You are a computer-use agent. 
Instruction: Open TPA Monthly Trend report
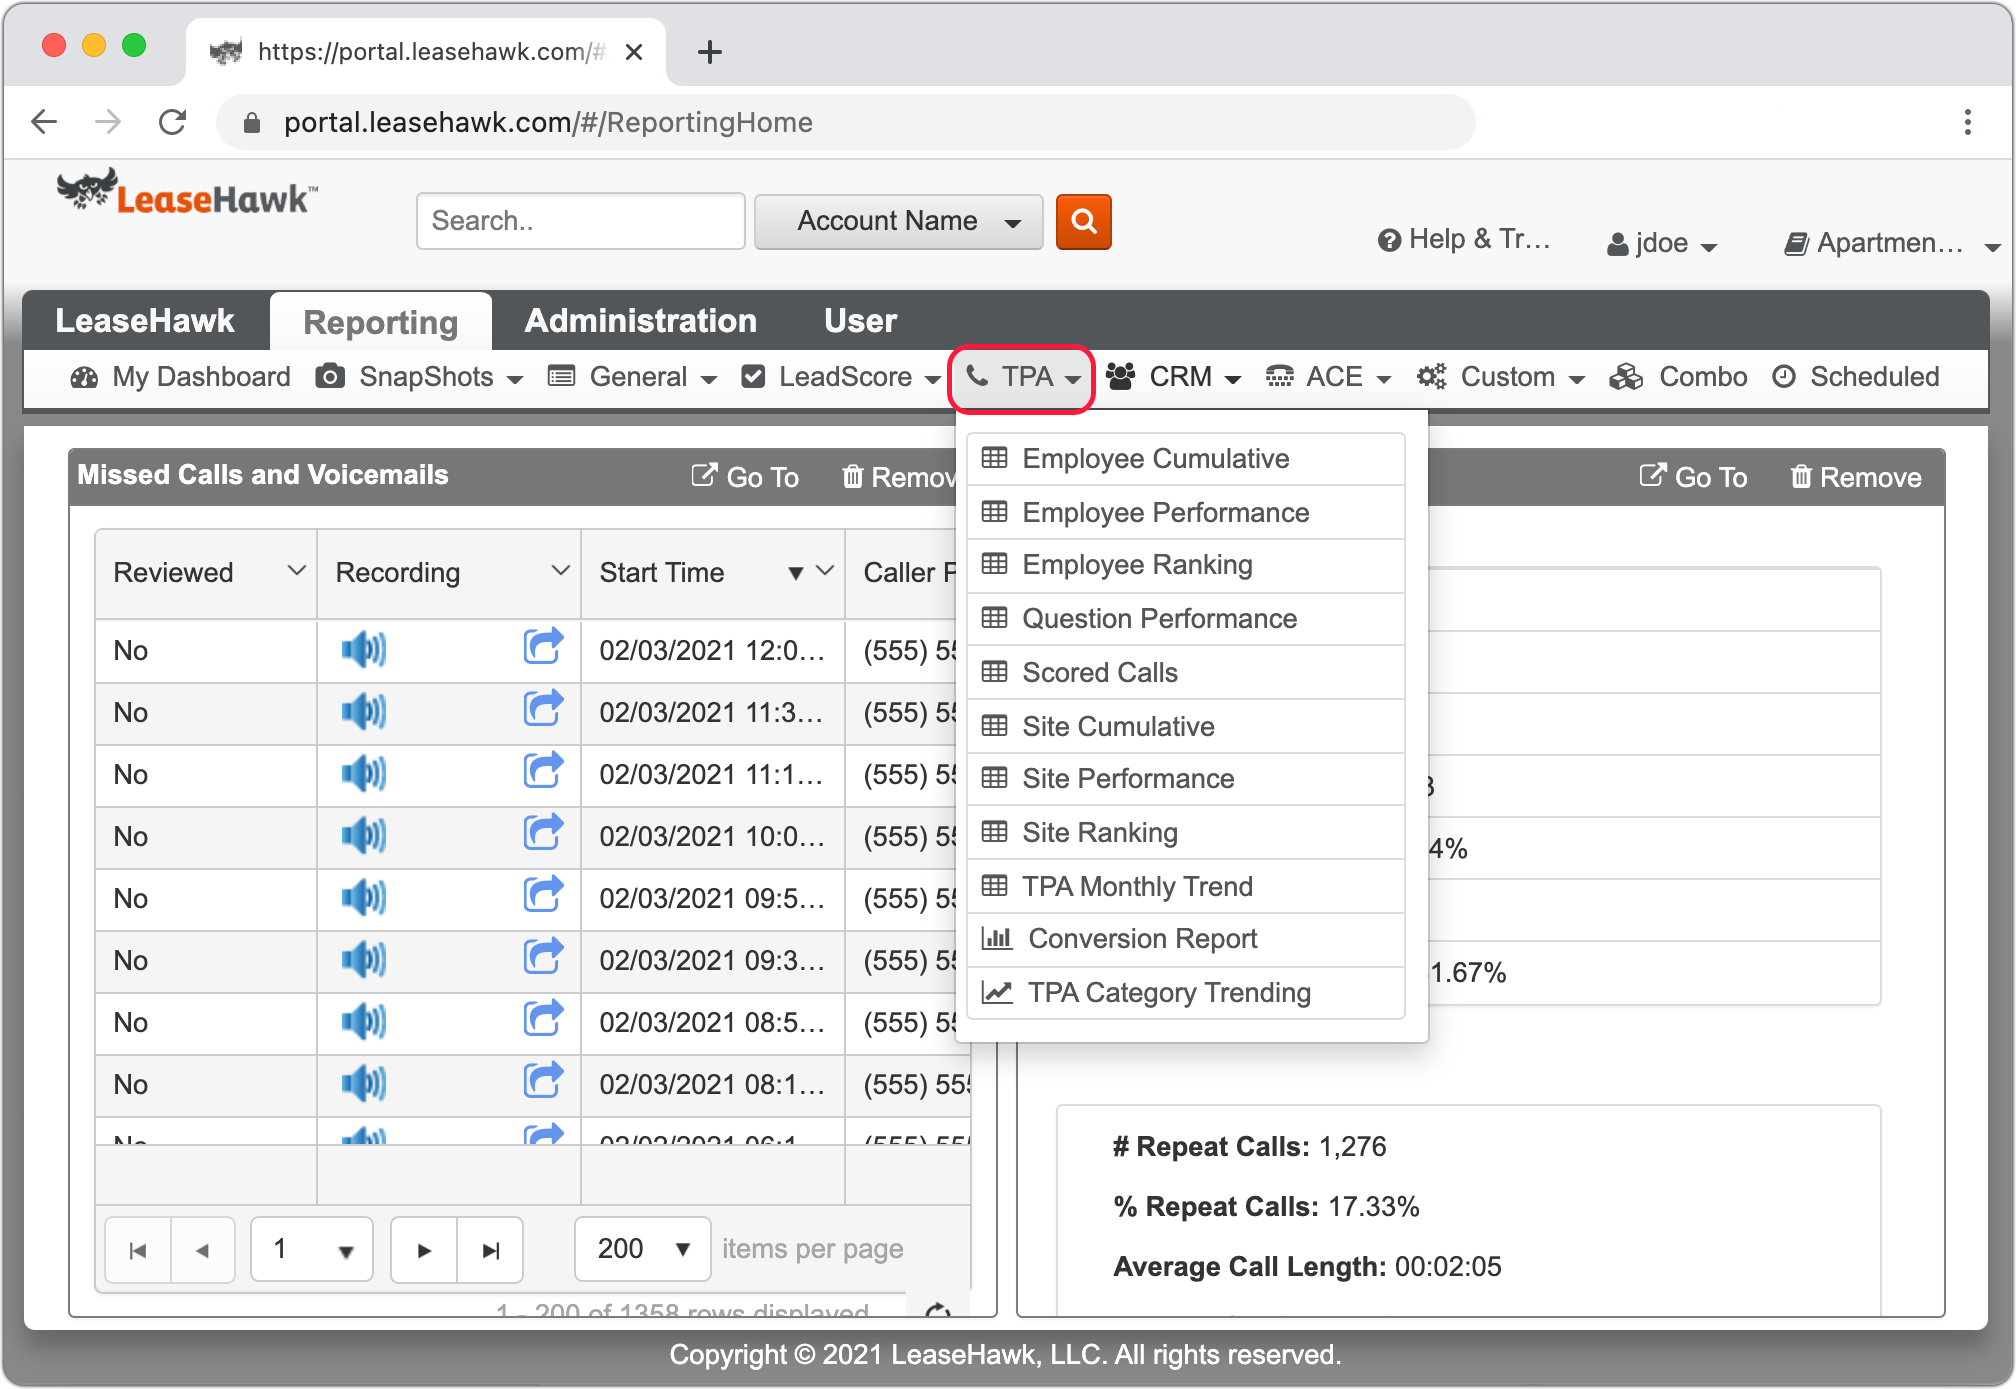pyautogui.click(x=1186, y=887)
